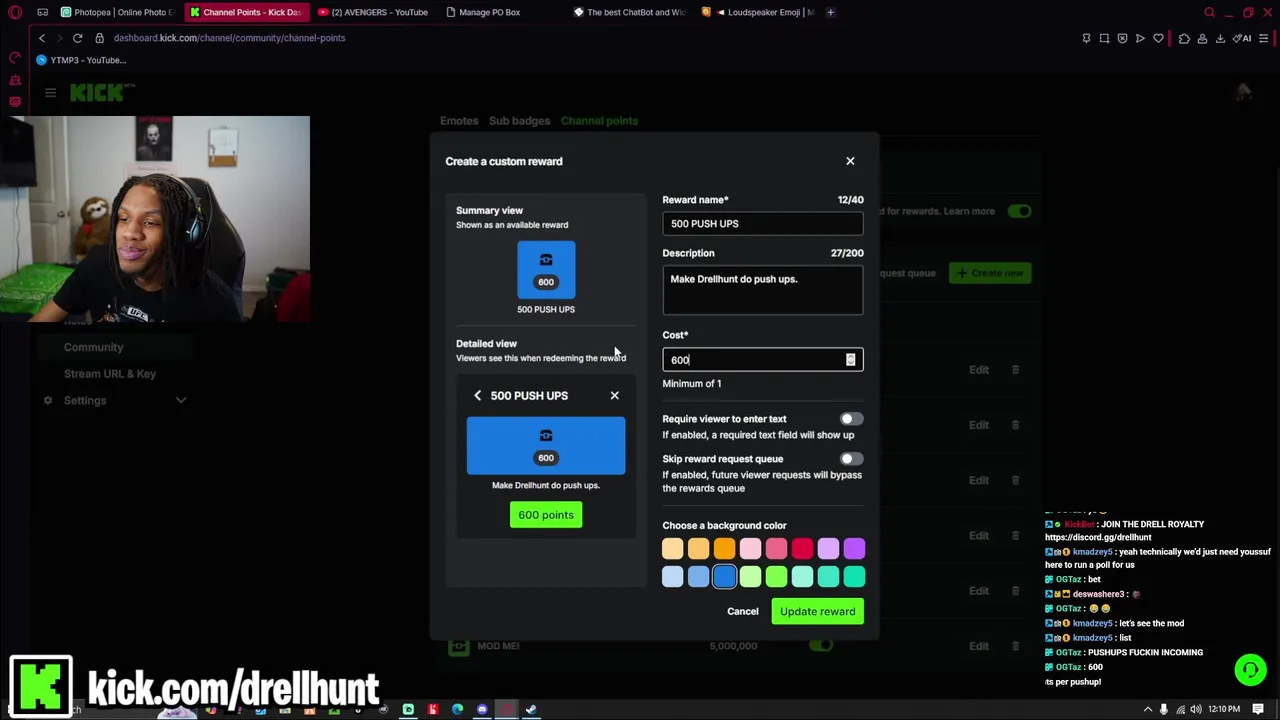
Task: Click the back arrow in detailed view
Action: click(478, 396)
